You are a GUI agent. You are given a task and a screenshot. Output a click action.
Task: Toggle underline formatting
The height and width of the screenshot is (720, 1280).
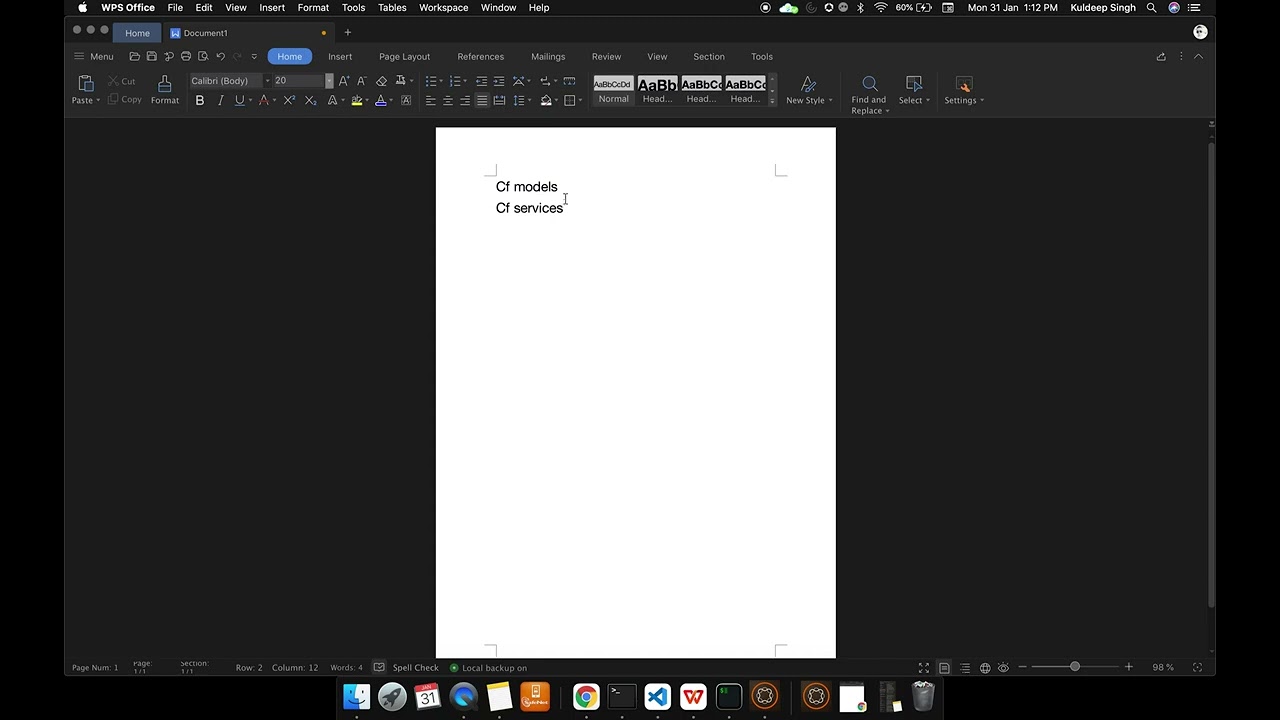(x=239, y=100)
